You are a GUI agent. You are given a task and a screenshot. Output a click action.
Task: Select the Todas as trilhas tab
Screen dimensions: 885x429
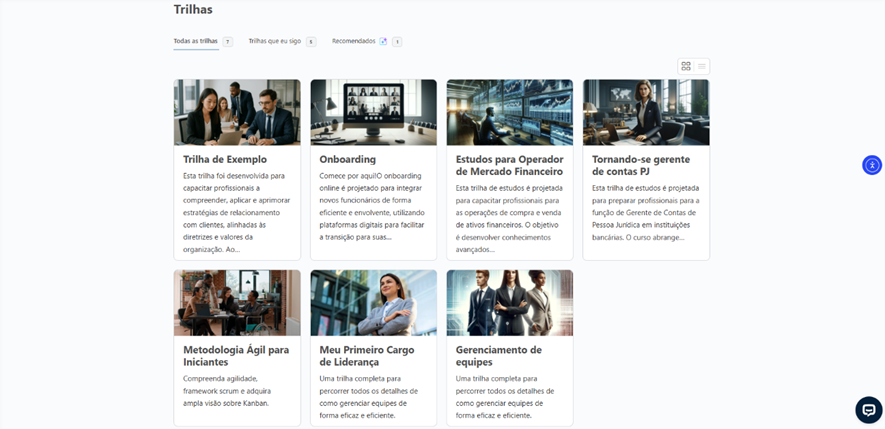click(195, 42)
